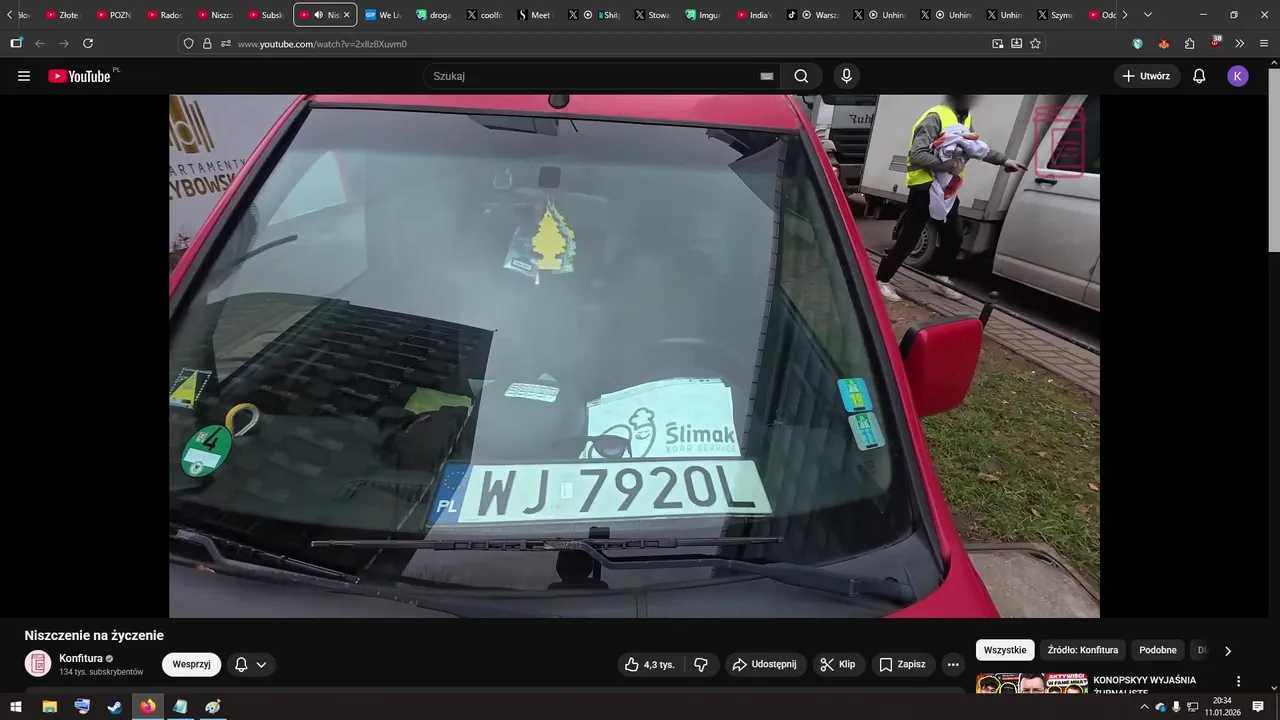Reload the page in Firefox
Screen dimensions: 1280x720
88,43
